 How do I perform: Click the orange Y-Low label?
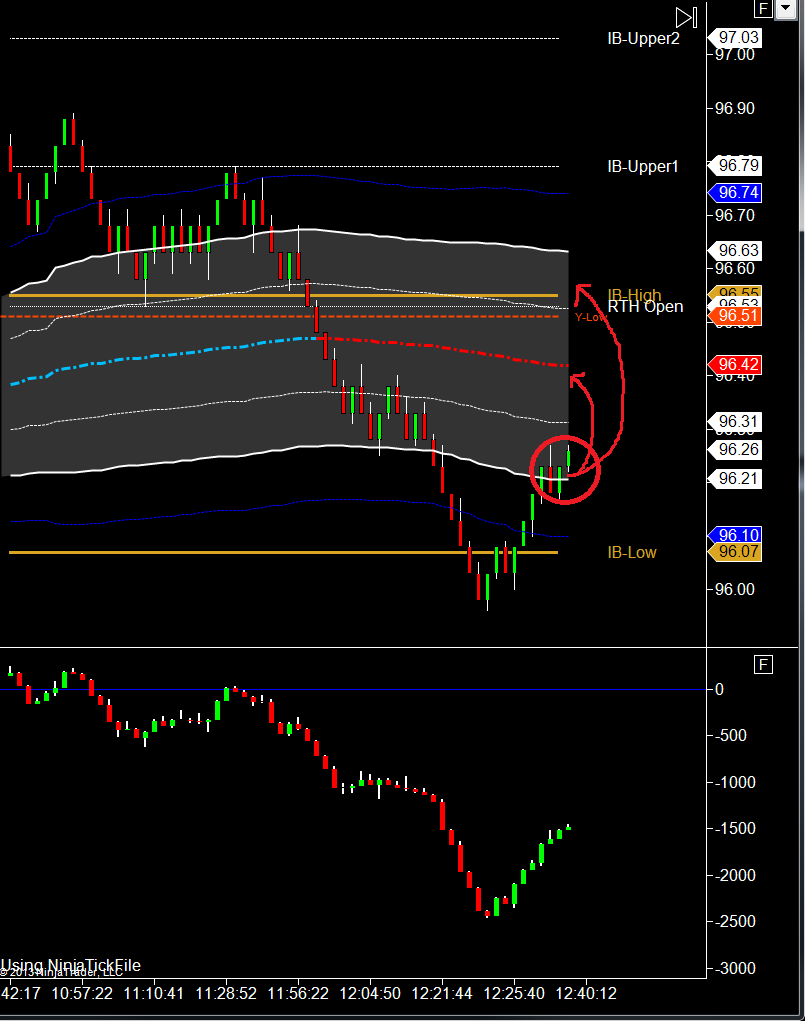click(x=590, y=317)
